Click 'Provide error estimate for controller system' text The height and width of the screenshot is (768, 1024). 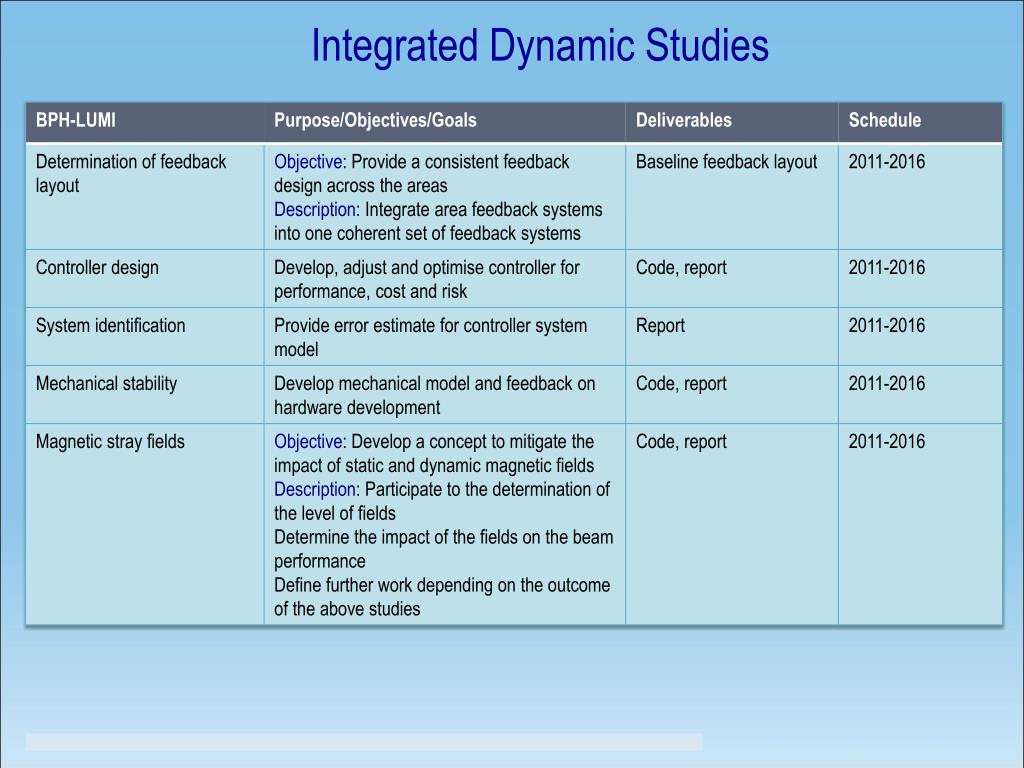pos(430,325)
